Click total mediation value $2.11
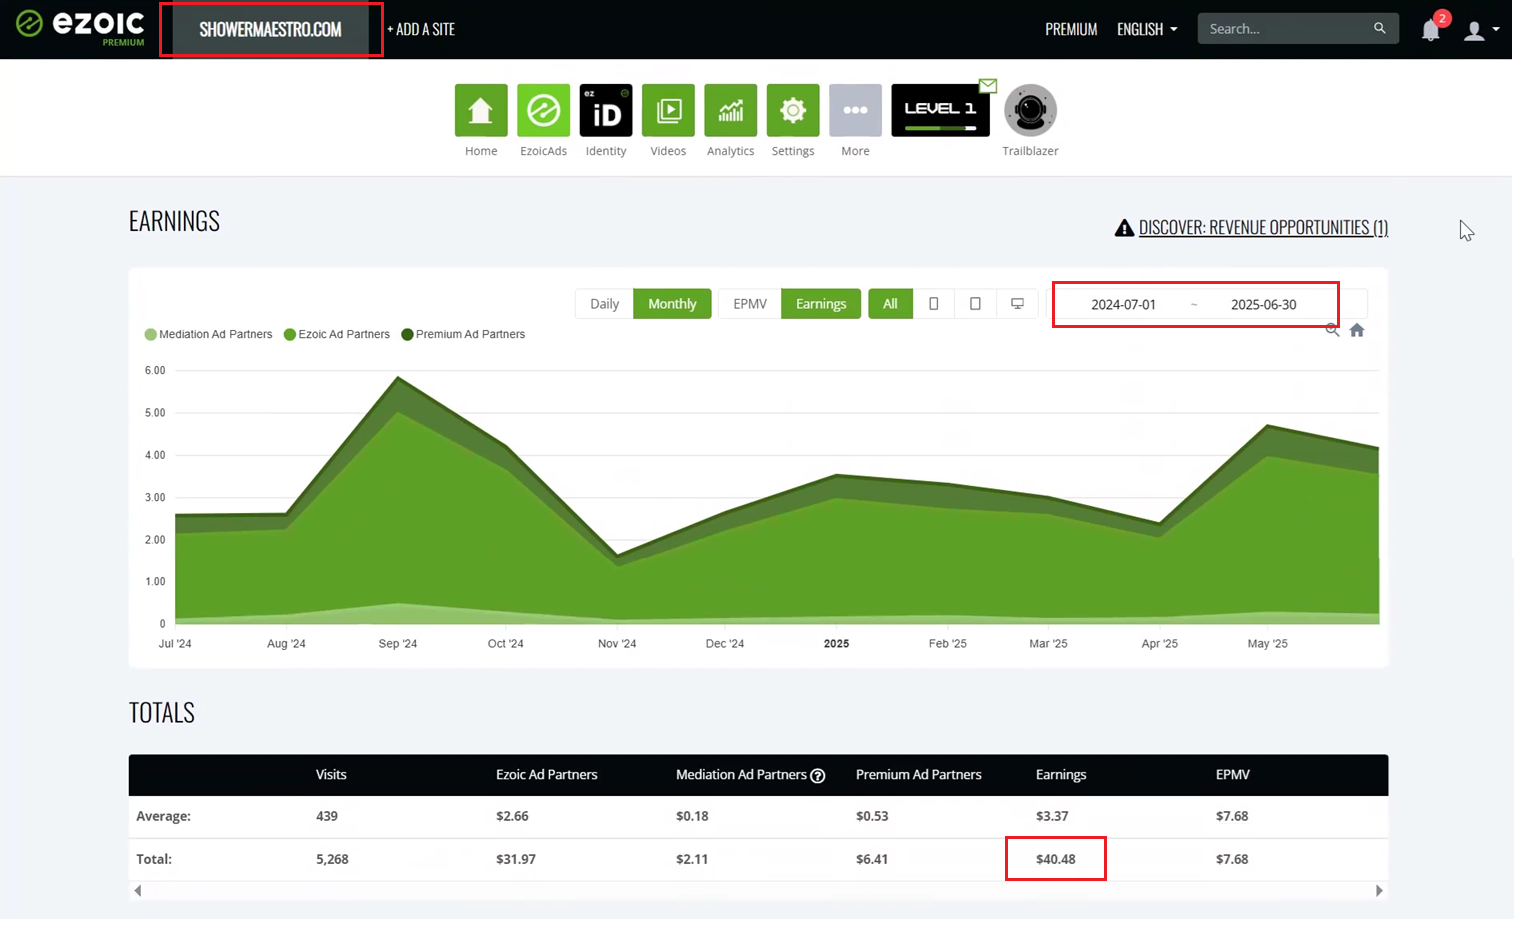Image resolution: width=1514 pixels, height=949 pixels. [x=692, y=859]
